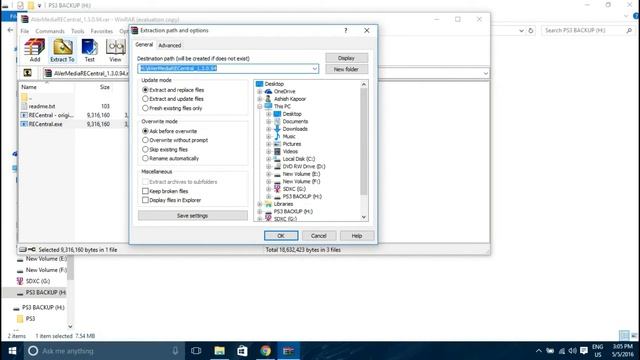Viewport: 640px width, 360px height.
Task: Click the Search PS3 BACKUP (H:) box
Action: pyautogui.click(x=588, y=31)
